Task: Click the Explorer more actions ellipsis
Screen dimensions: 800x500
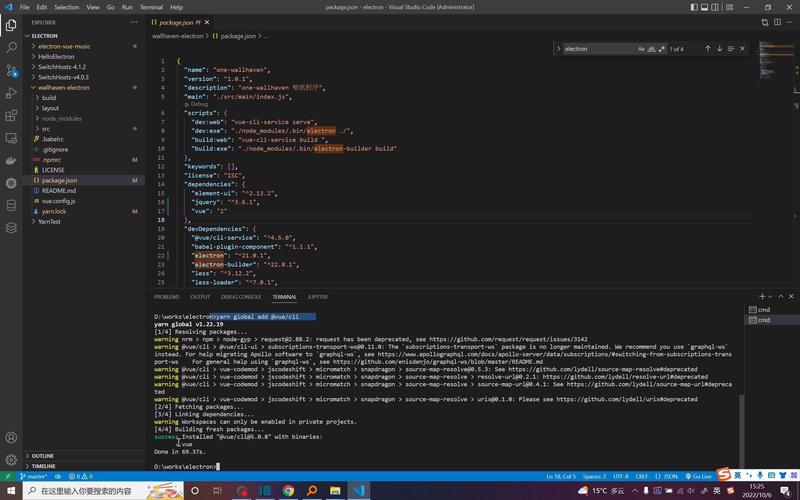Action: click(134, 22)
